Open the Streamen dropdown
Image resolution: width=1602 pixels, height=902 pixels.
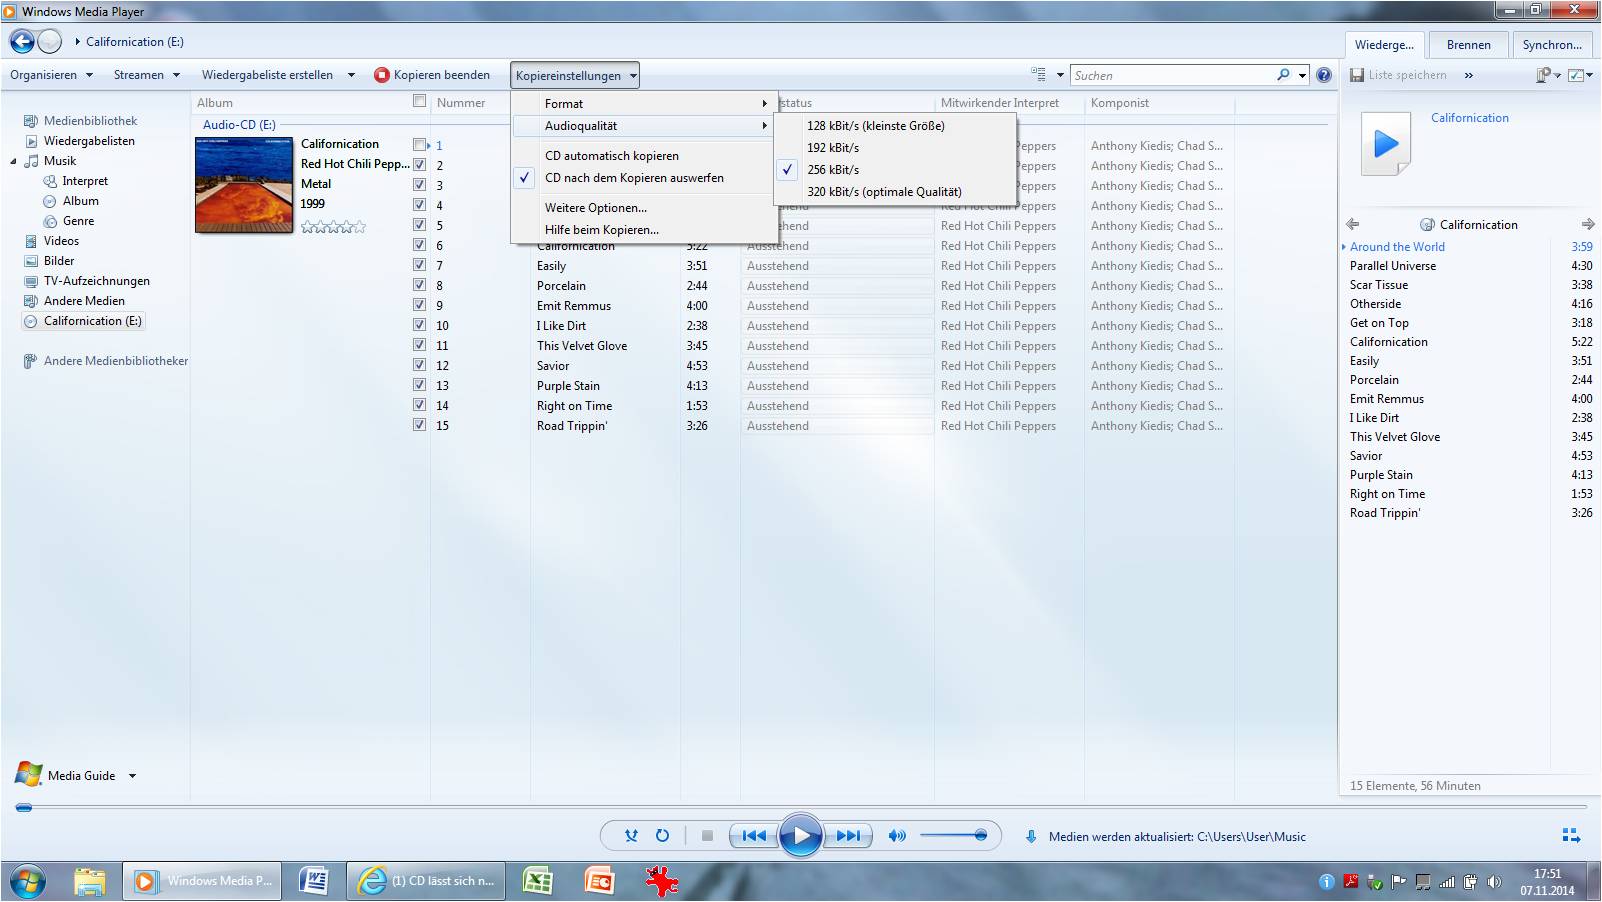click(147, 75)
